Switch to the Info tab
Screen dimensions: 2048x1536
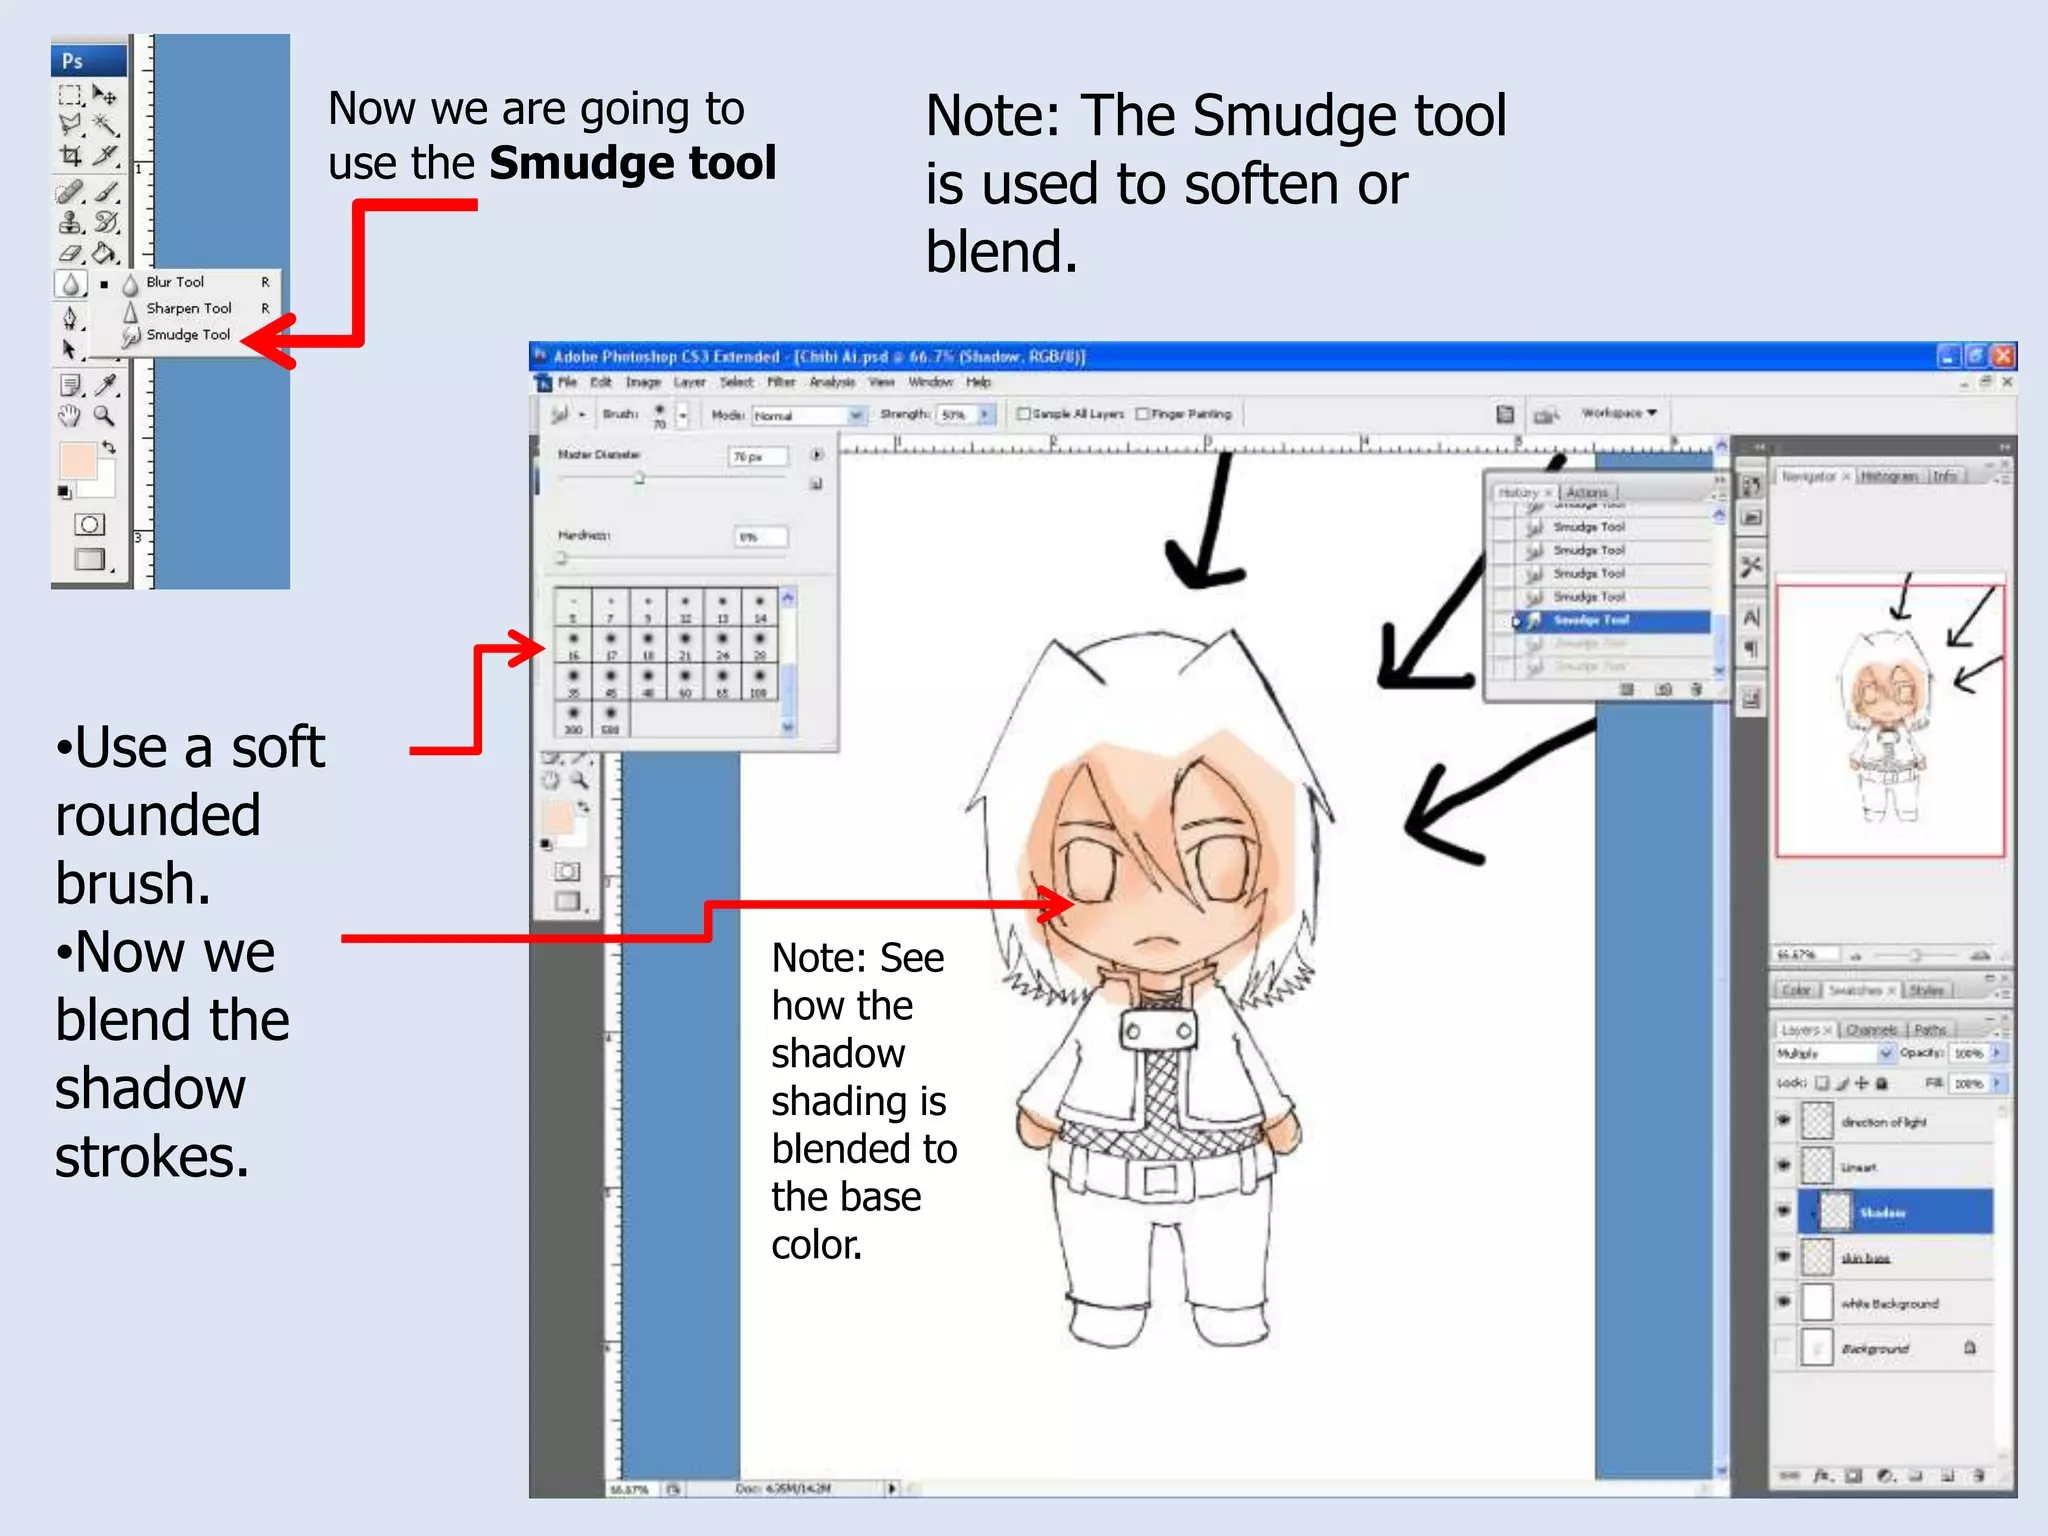[x=1944, y=477]
